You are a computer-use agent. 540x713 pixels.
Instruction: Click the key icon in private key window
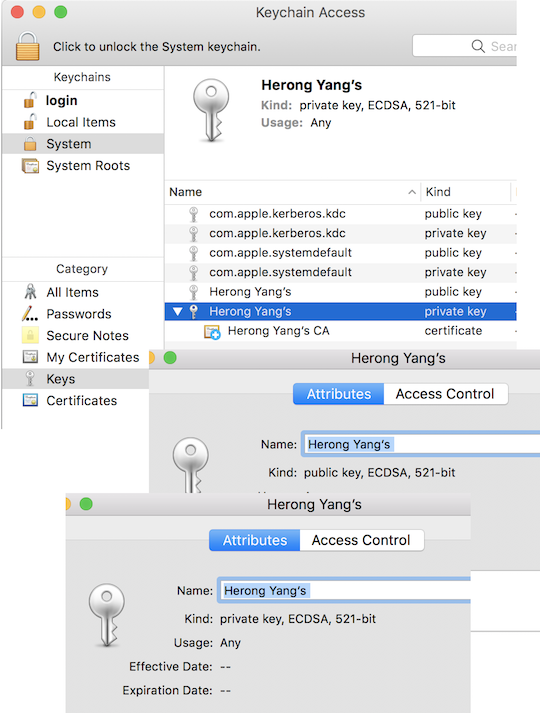pyautogui.click(x=106, y=616)
